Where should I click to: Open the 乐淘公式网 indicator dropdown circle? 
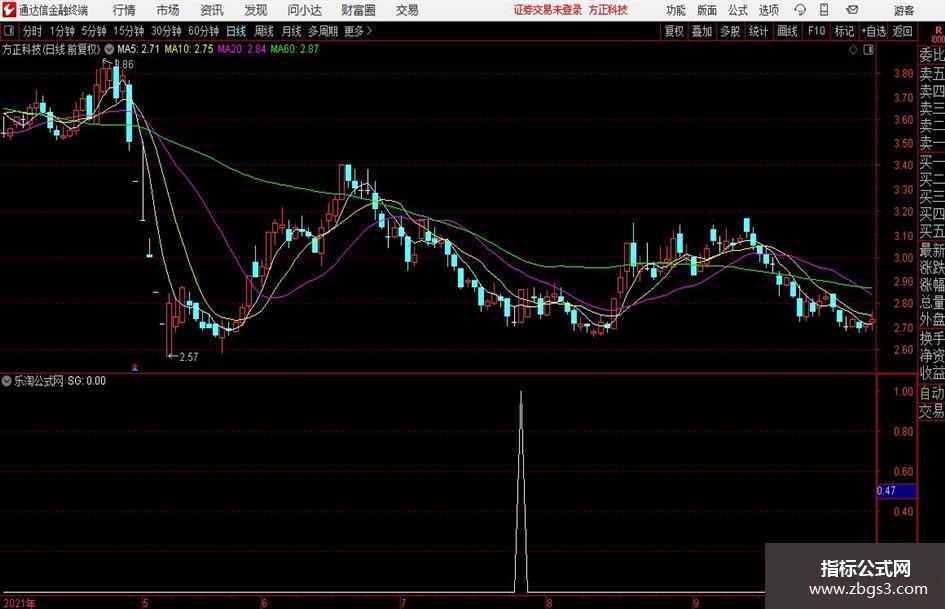(7, 381)
